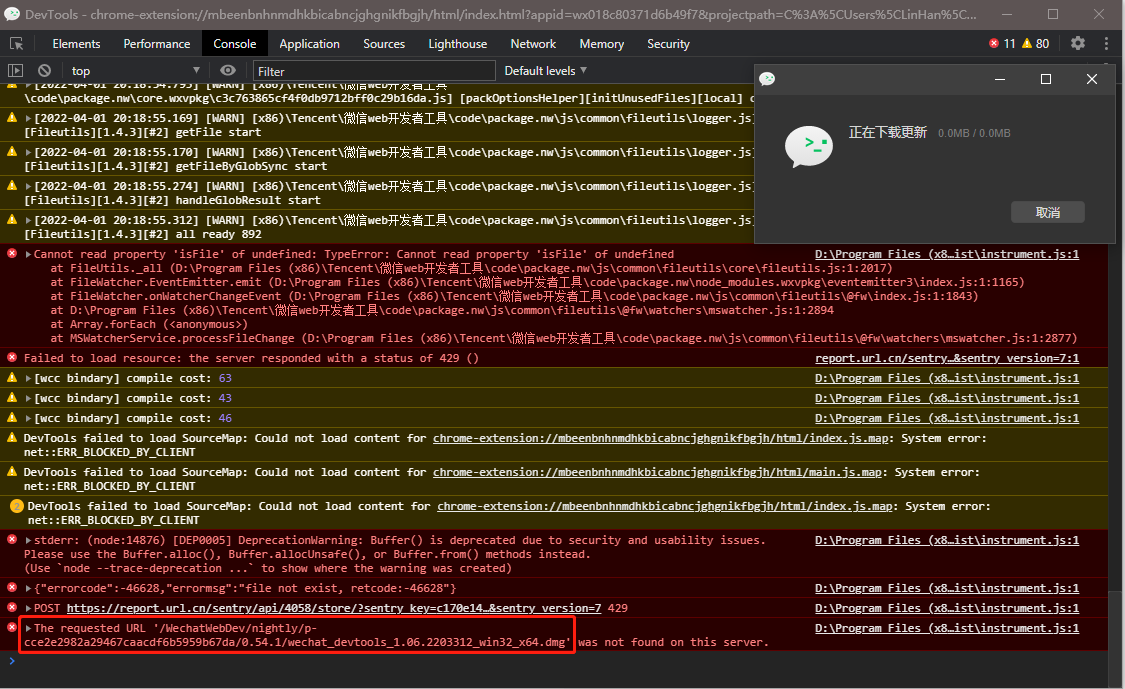This screenshot has height=689, width=1125.
Task: Minimize the update download dialog
Action: click(999, 79)
